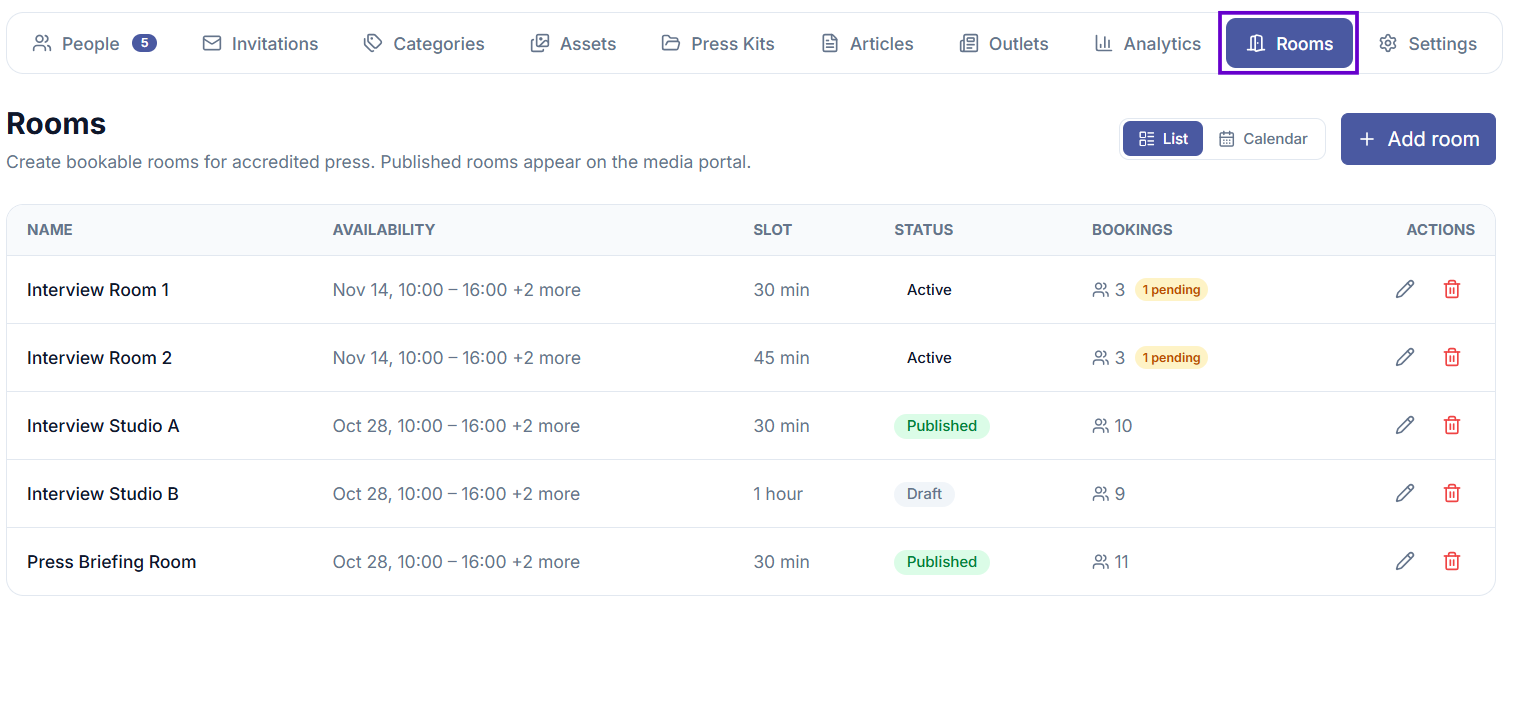Switch to the Press Kits tab
This screenshot has width=1520, height=727.
718,43
